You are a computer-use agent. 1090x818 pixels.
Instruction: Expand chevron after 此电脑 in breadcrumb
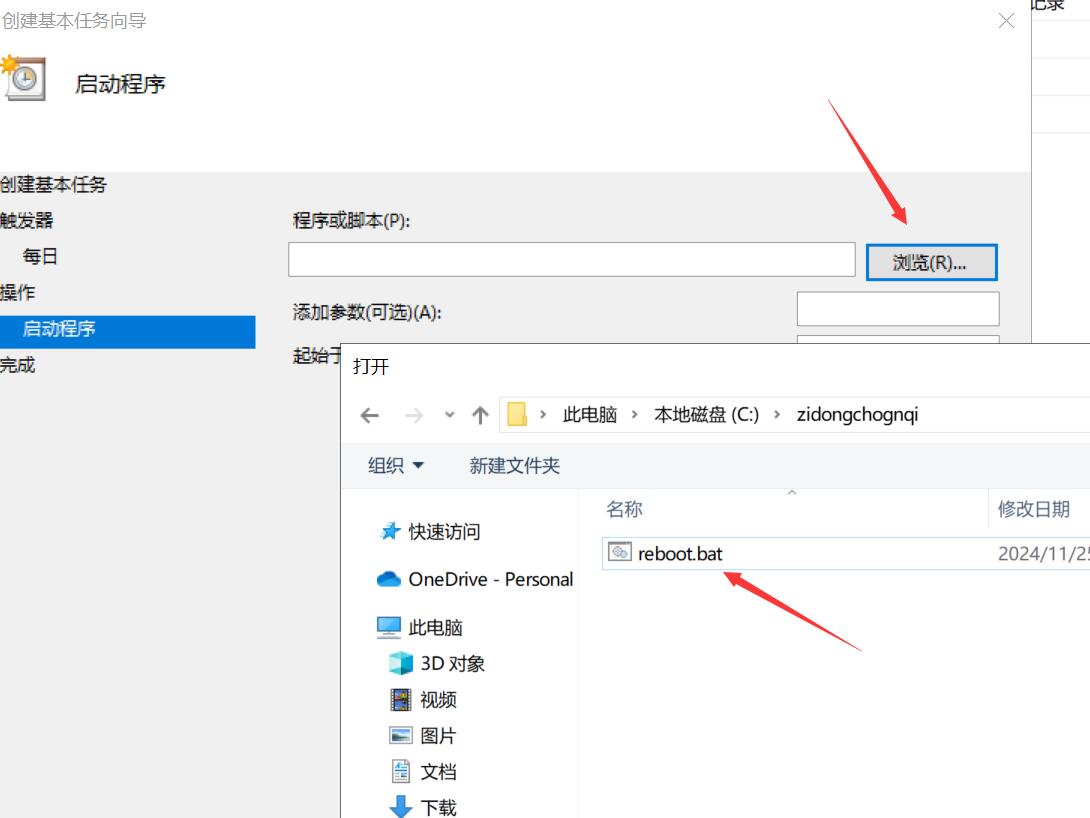[x=635, y=415]
